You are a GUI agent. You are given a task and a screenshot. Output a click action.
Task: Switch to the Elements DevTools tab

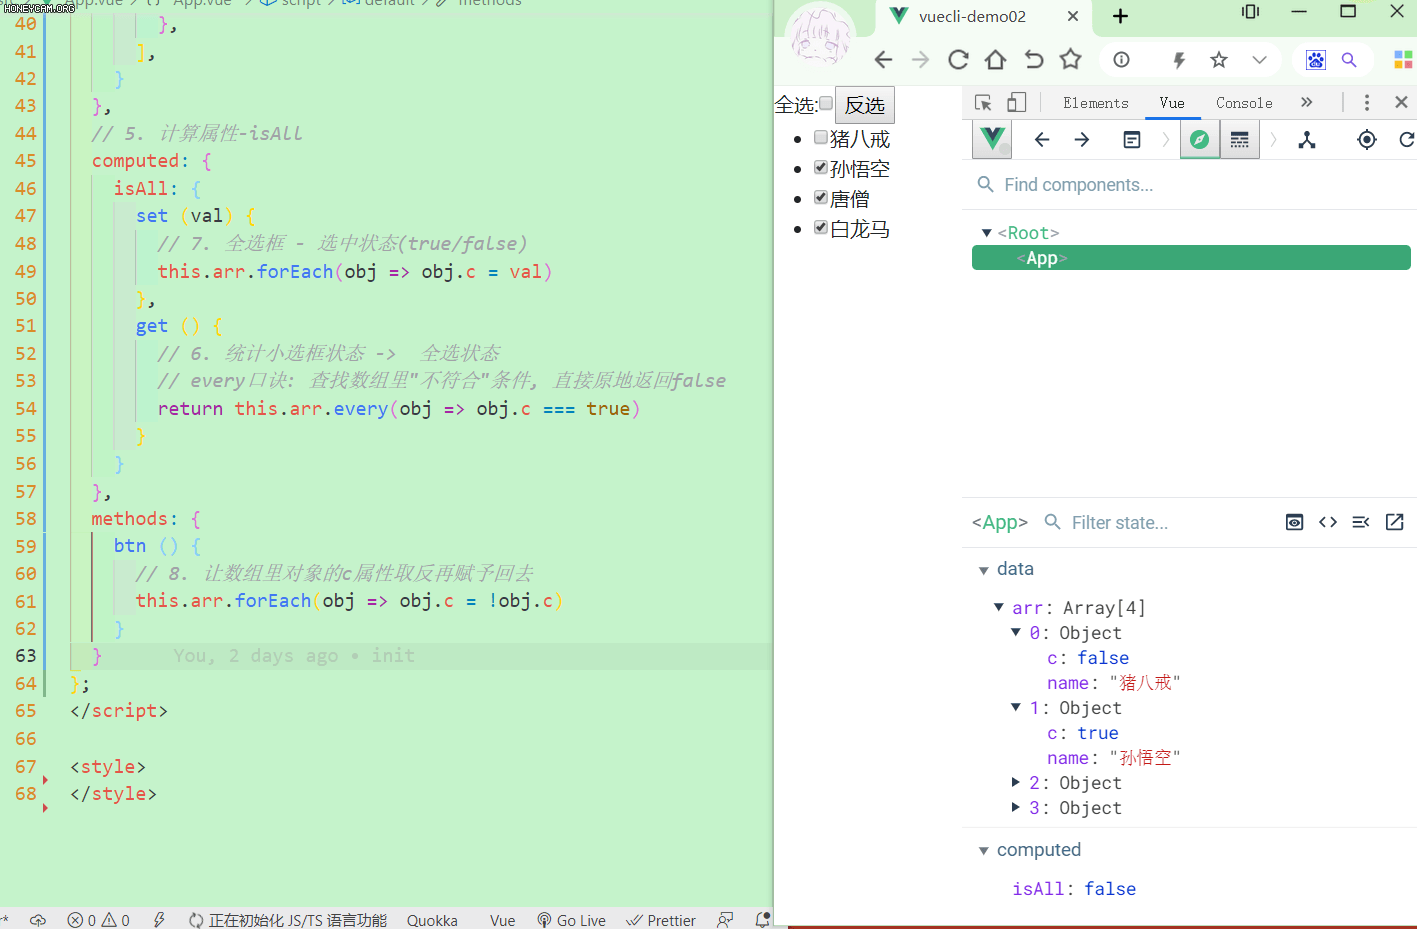point(1096,103)
